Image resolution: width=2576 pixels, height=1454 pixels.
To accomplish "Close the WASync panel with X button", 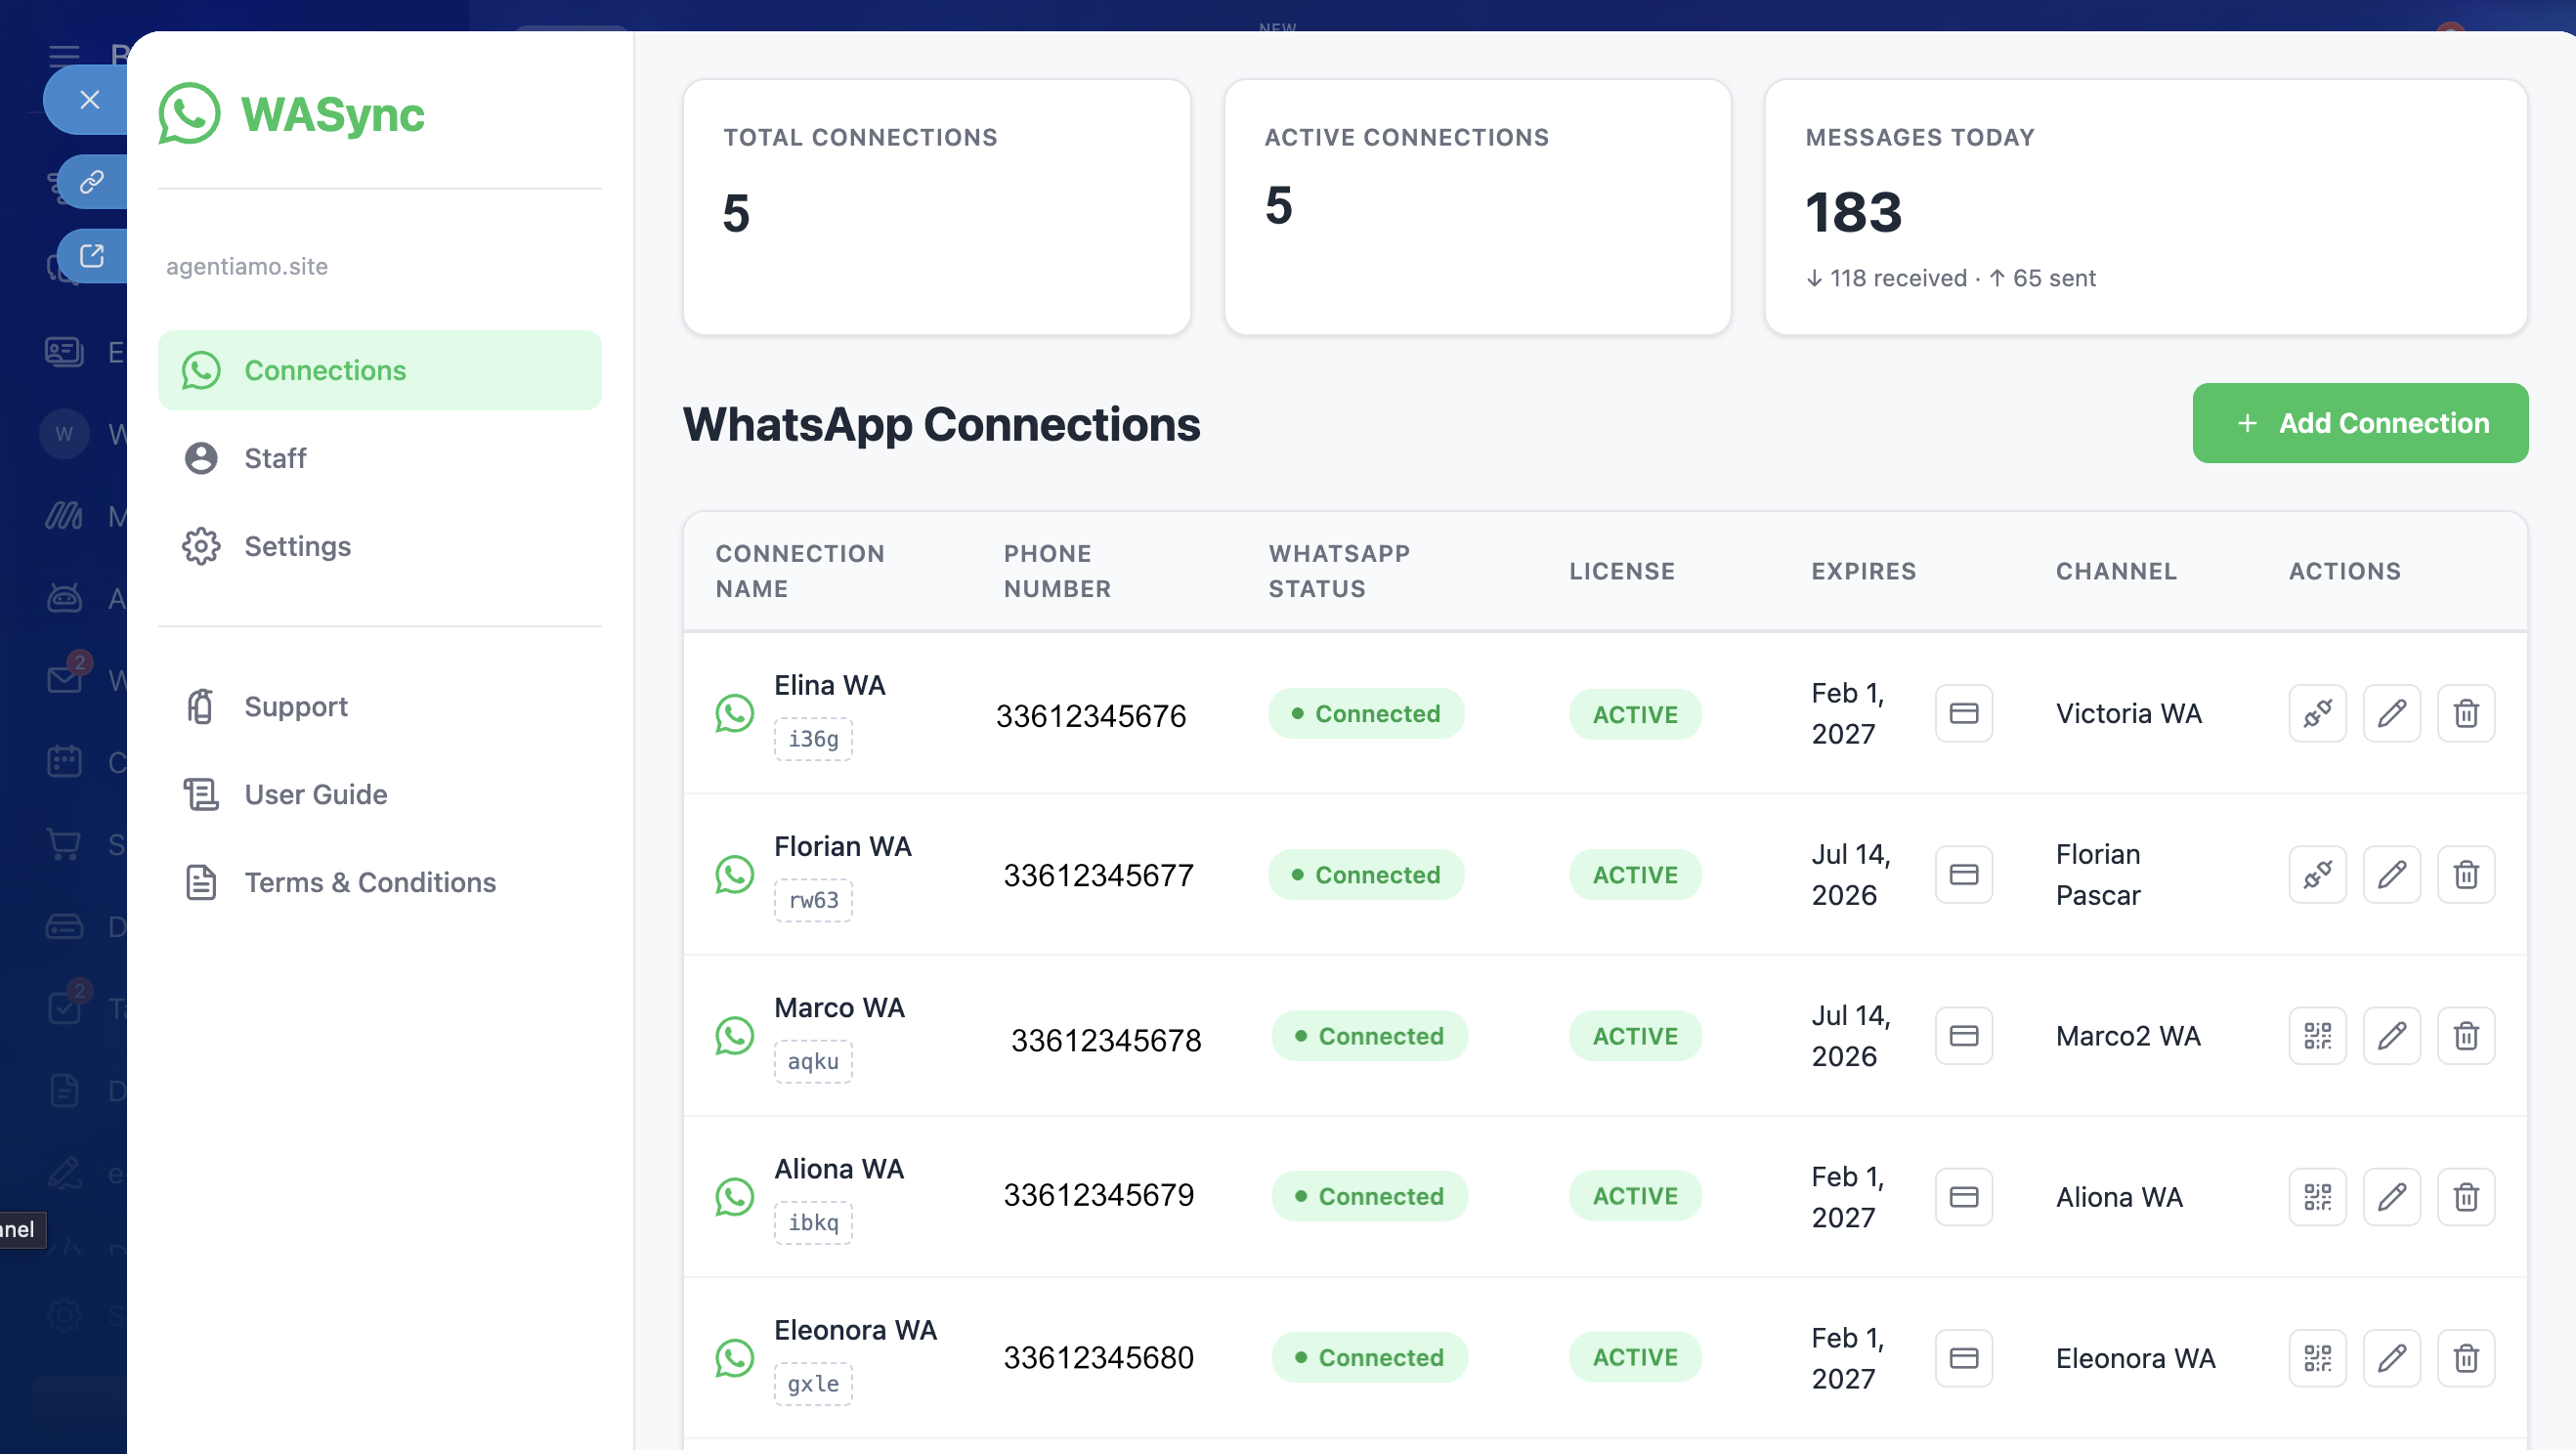I will [x=90, y=100].
